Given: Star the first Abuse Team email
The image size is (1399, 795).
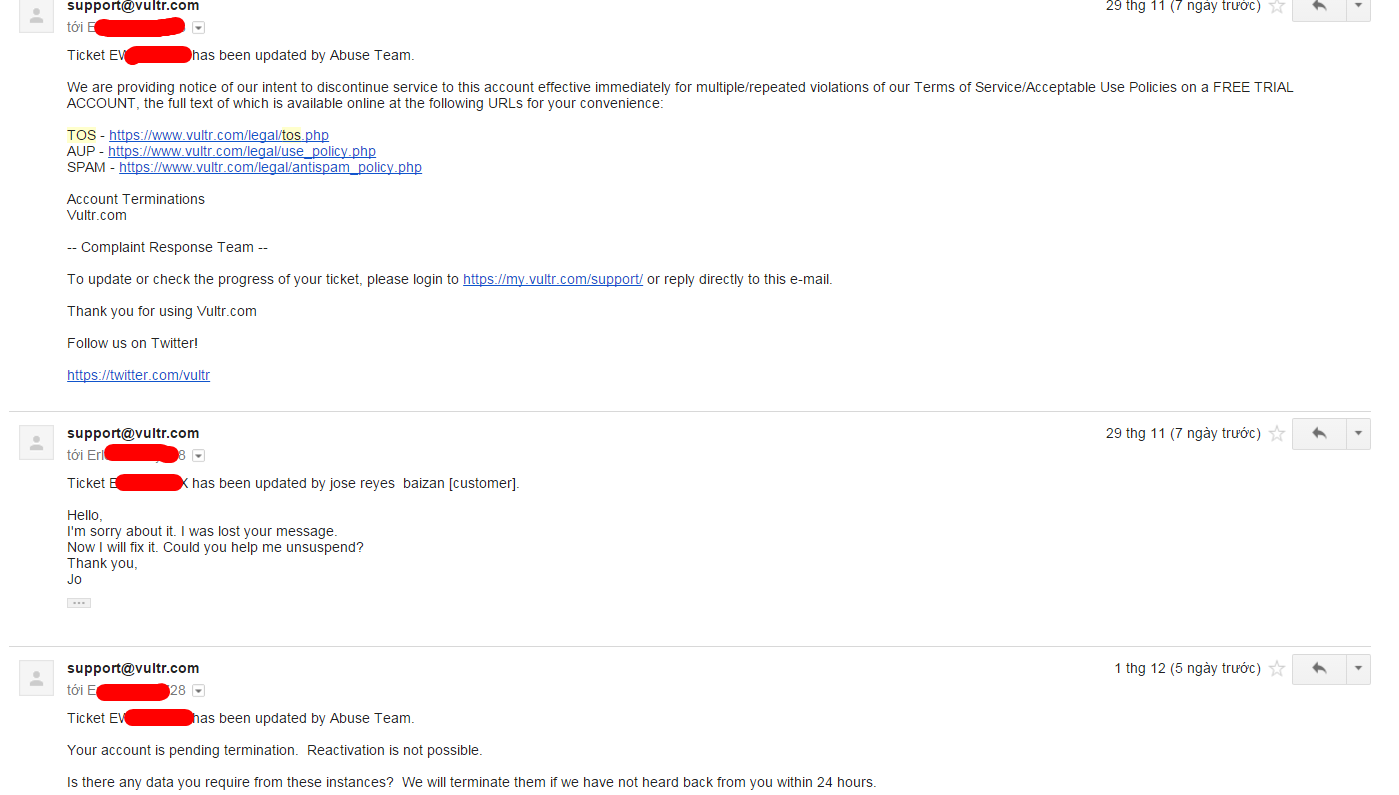Looking at the screenshot, I should pyautogui.click(x=1277, y=6).
